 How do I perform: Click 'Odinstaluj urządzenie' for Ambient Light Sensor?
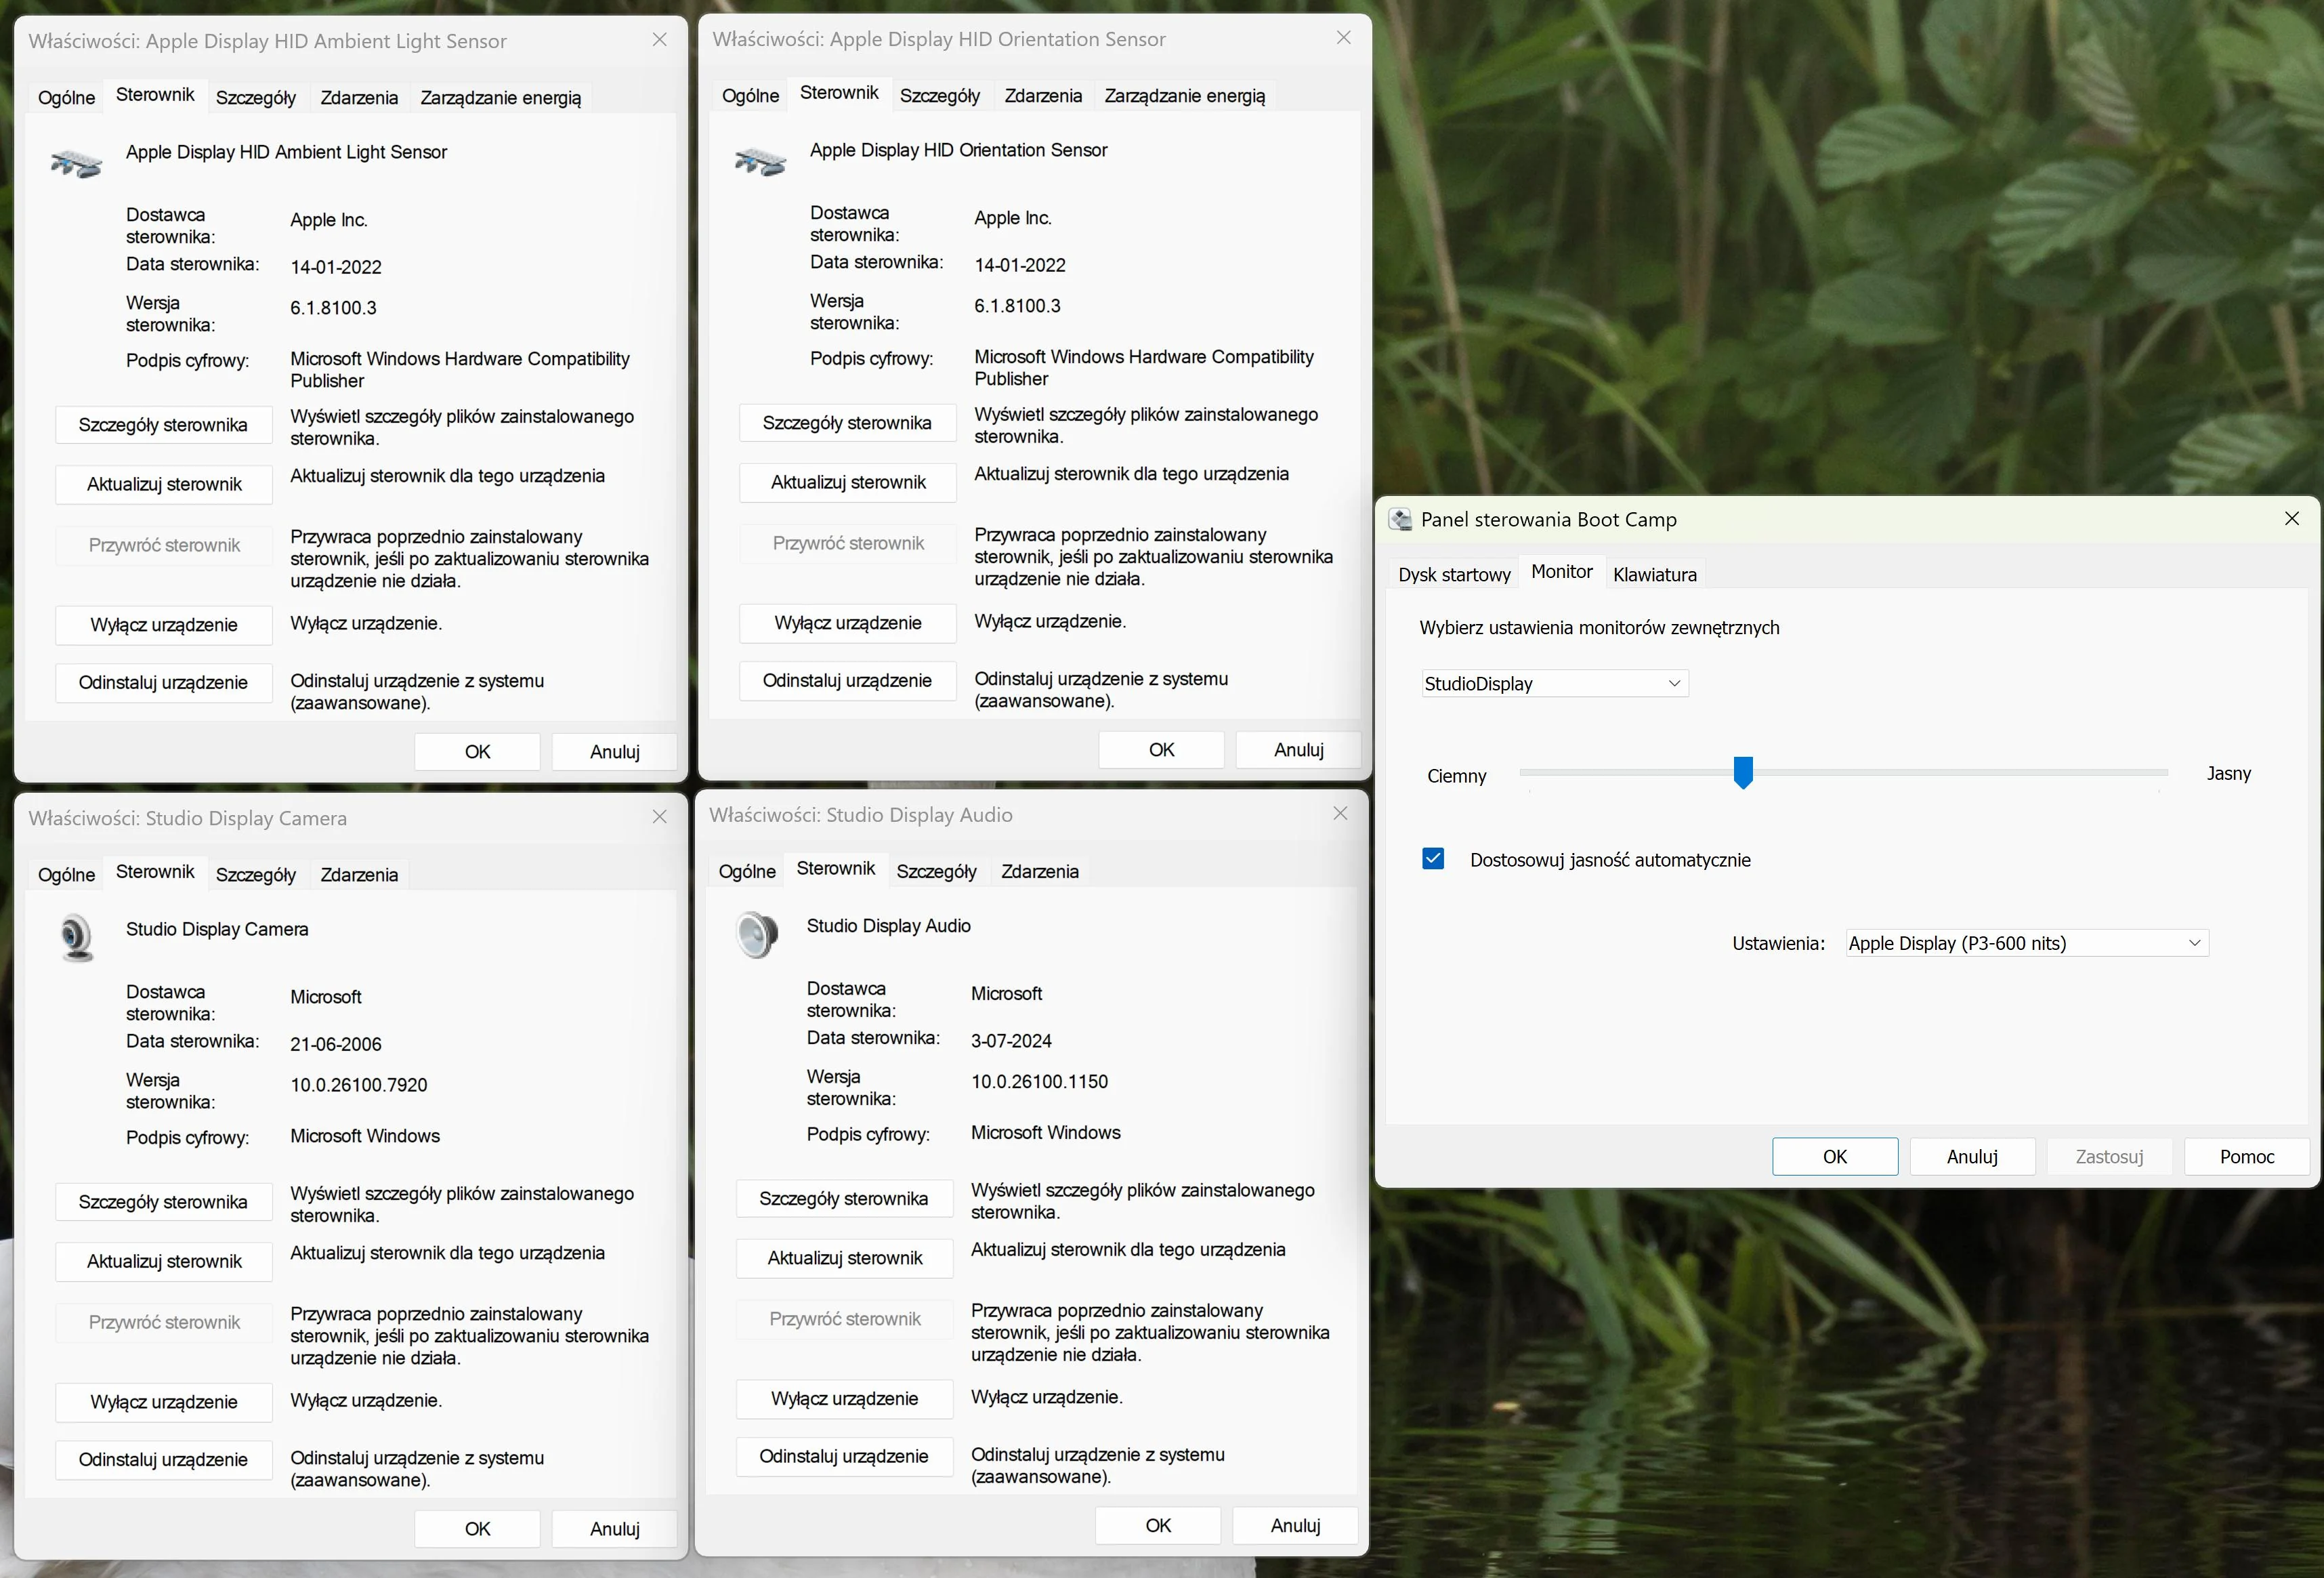164,682
